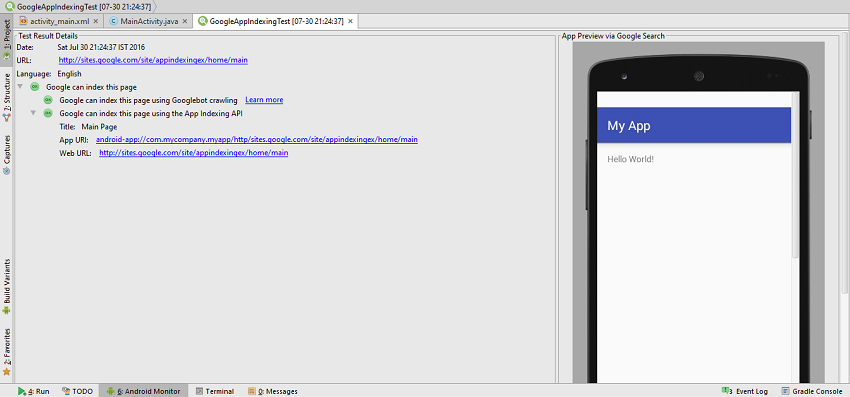Open the Captures side panel
The image size is (850, 397).
(x=7, y=155)
